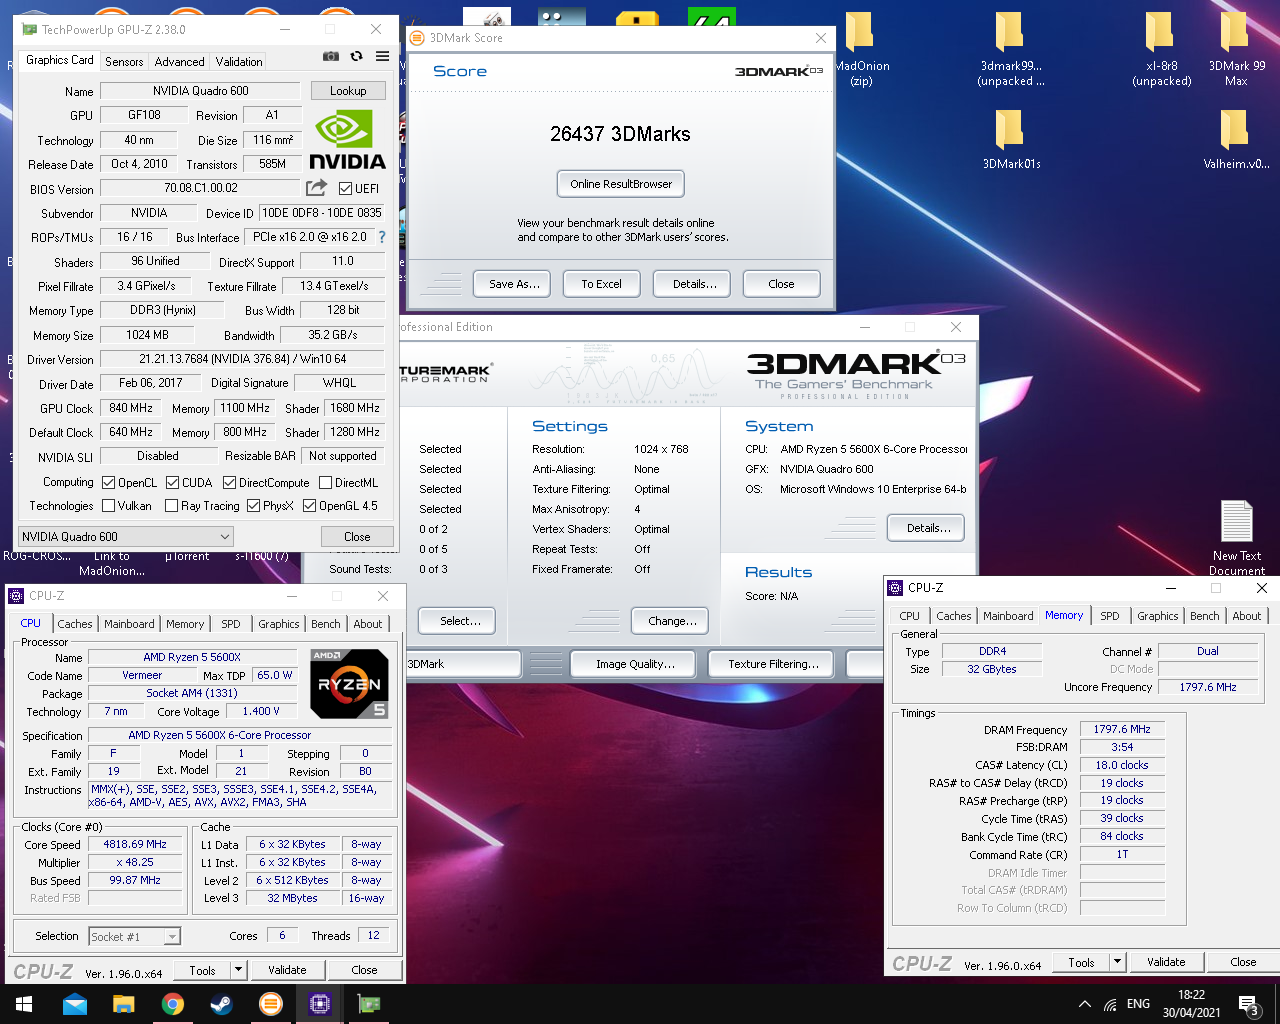
Task: Open the Bench tab in left CPU-Z
Action: (x=325, y=624)
